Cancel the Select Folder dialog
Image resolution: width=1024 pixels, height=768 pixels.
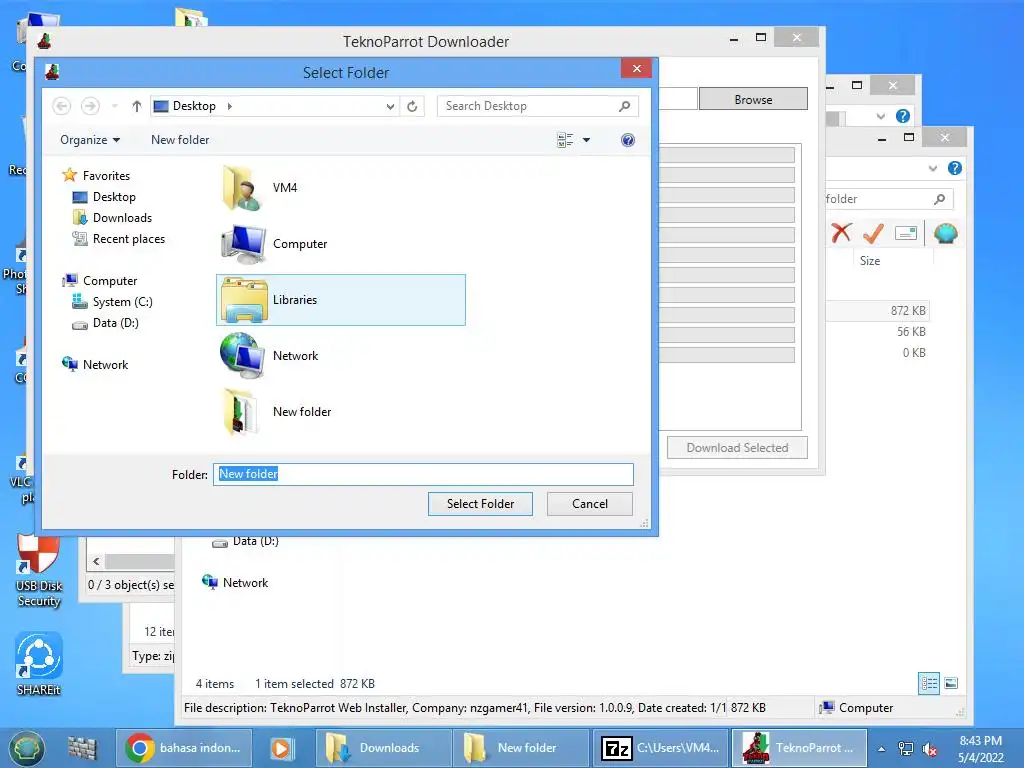pos(590,504)
